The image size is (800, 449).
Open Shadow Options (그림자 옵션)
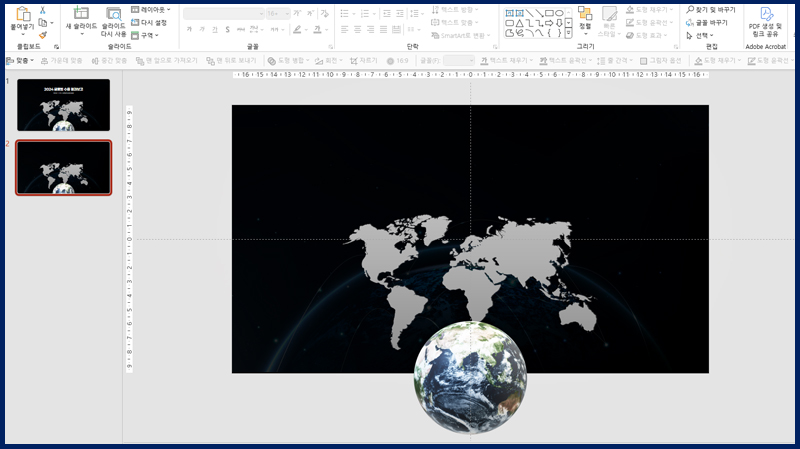[x=660, y=61]
